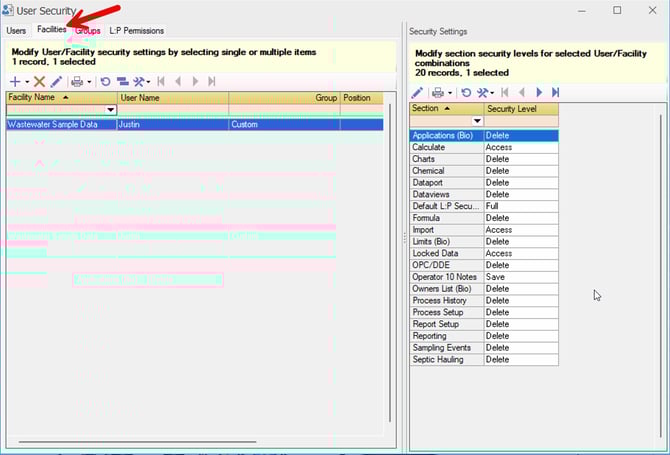Open Facility Name filter dropdown
This screenshot has width=670, height=455.
point(111,110)
